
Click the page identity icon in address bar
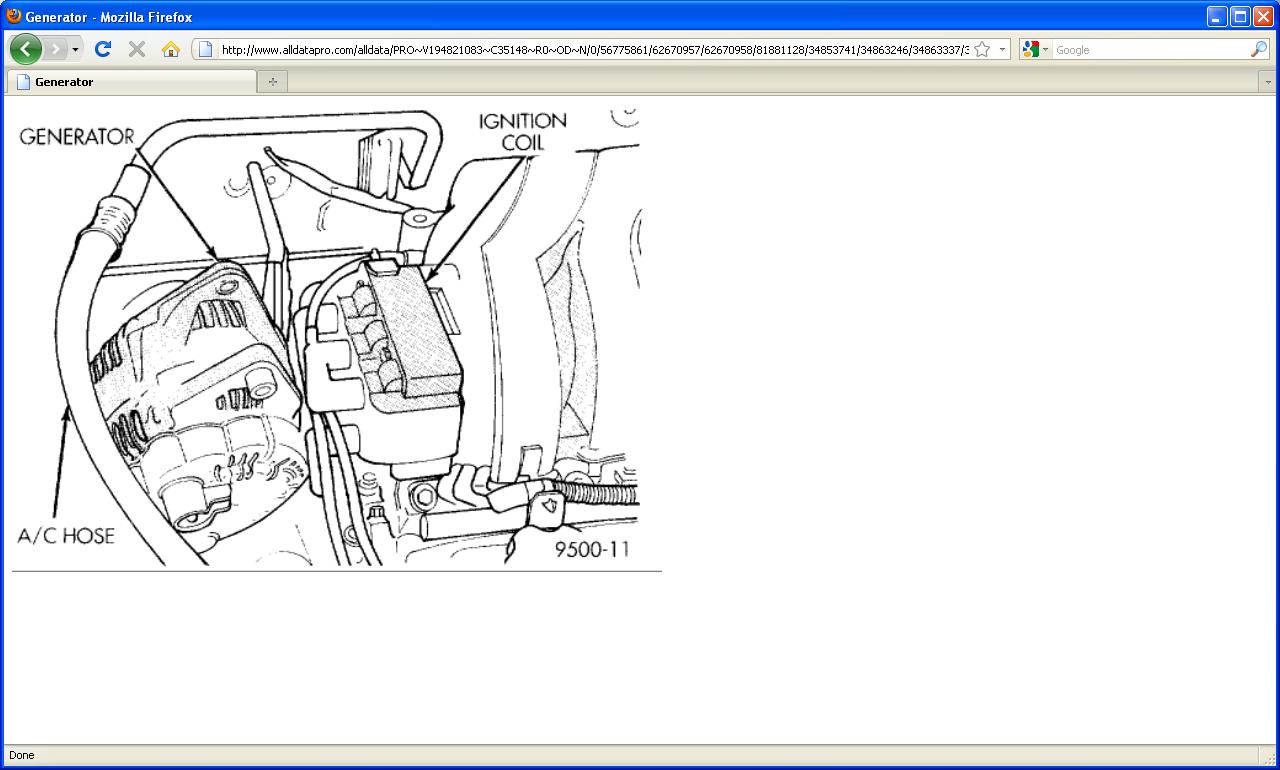(x=205, y=49)
